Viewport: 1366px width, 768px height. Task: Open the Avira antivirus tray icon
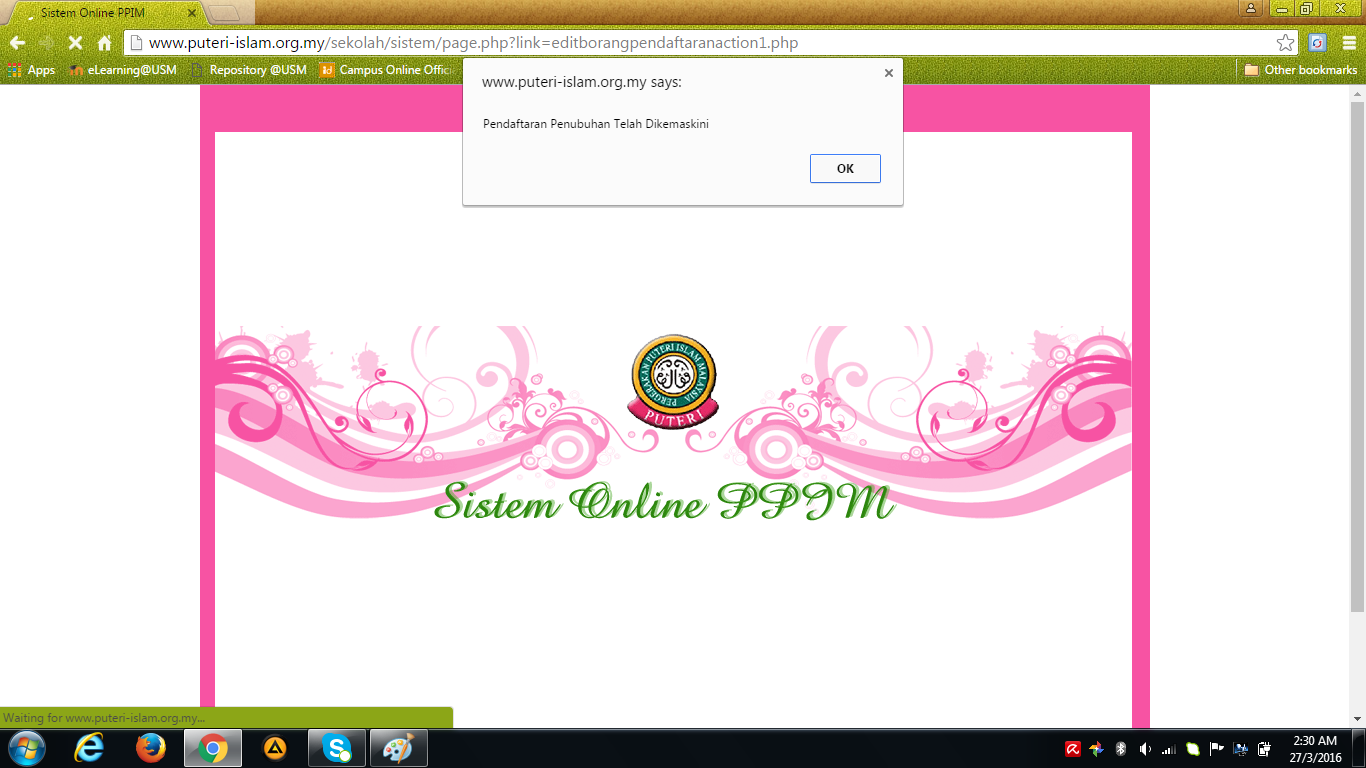[1072, 749]
